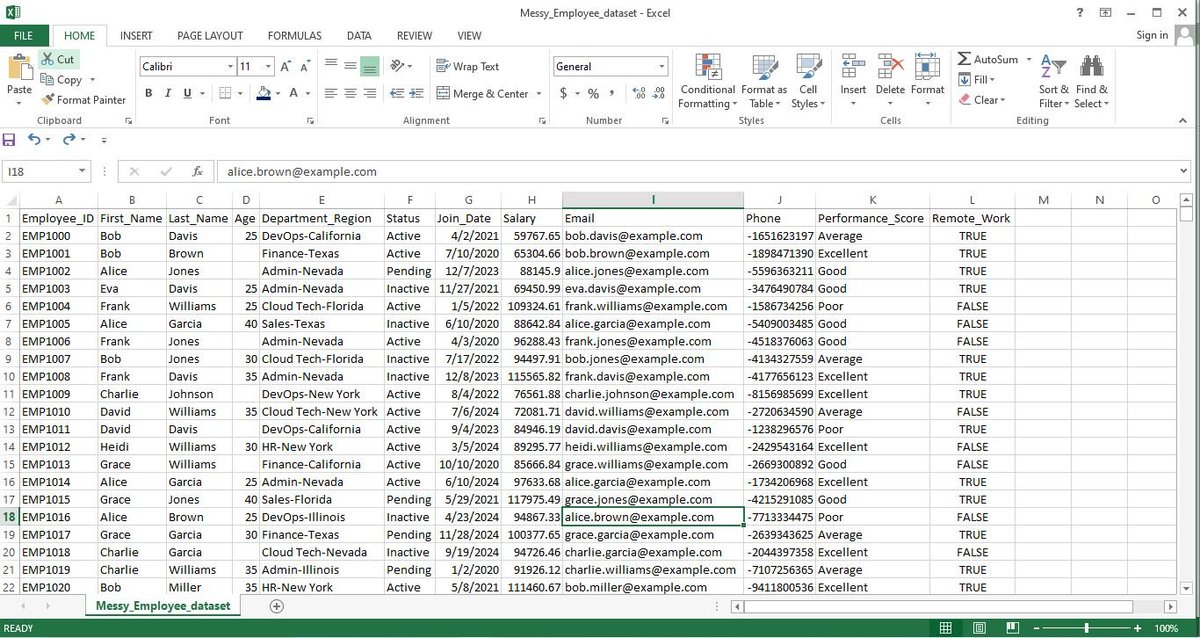The height and width of the screenshot is (638, 1200).
Task: Click the AutoSum sigma icon
Action: 965,60
